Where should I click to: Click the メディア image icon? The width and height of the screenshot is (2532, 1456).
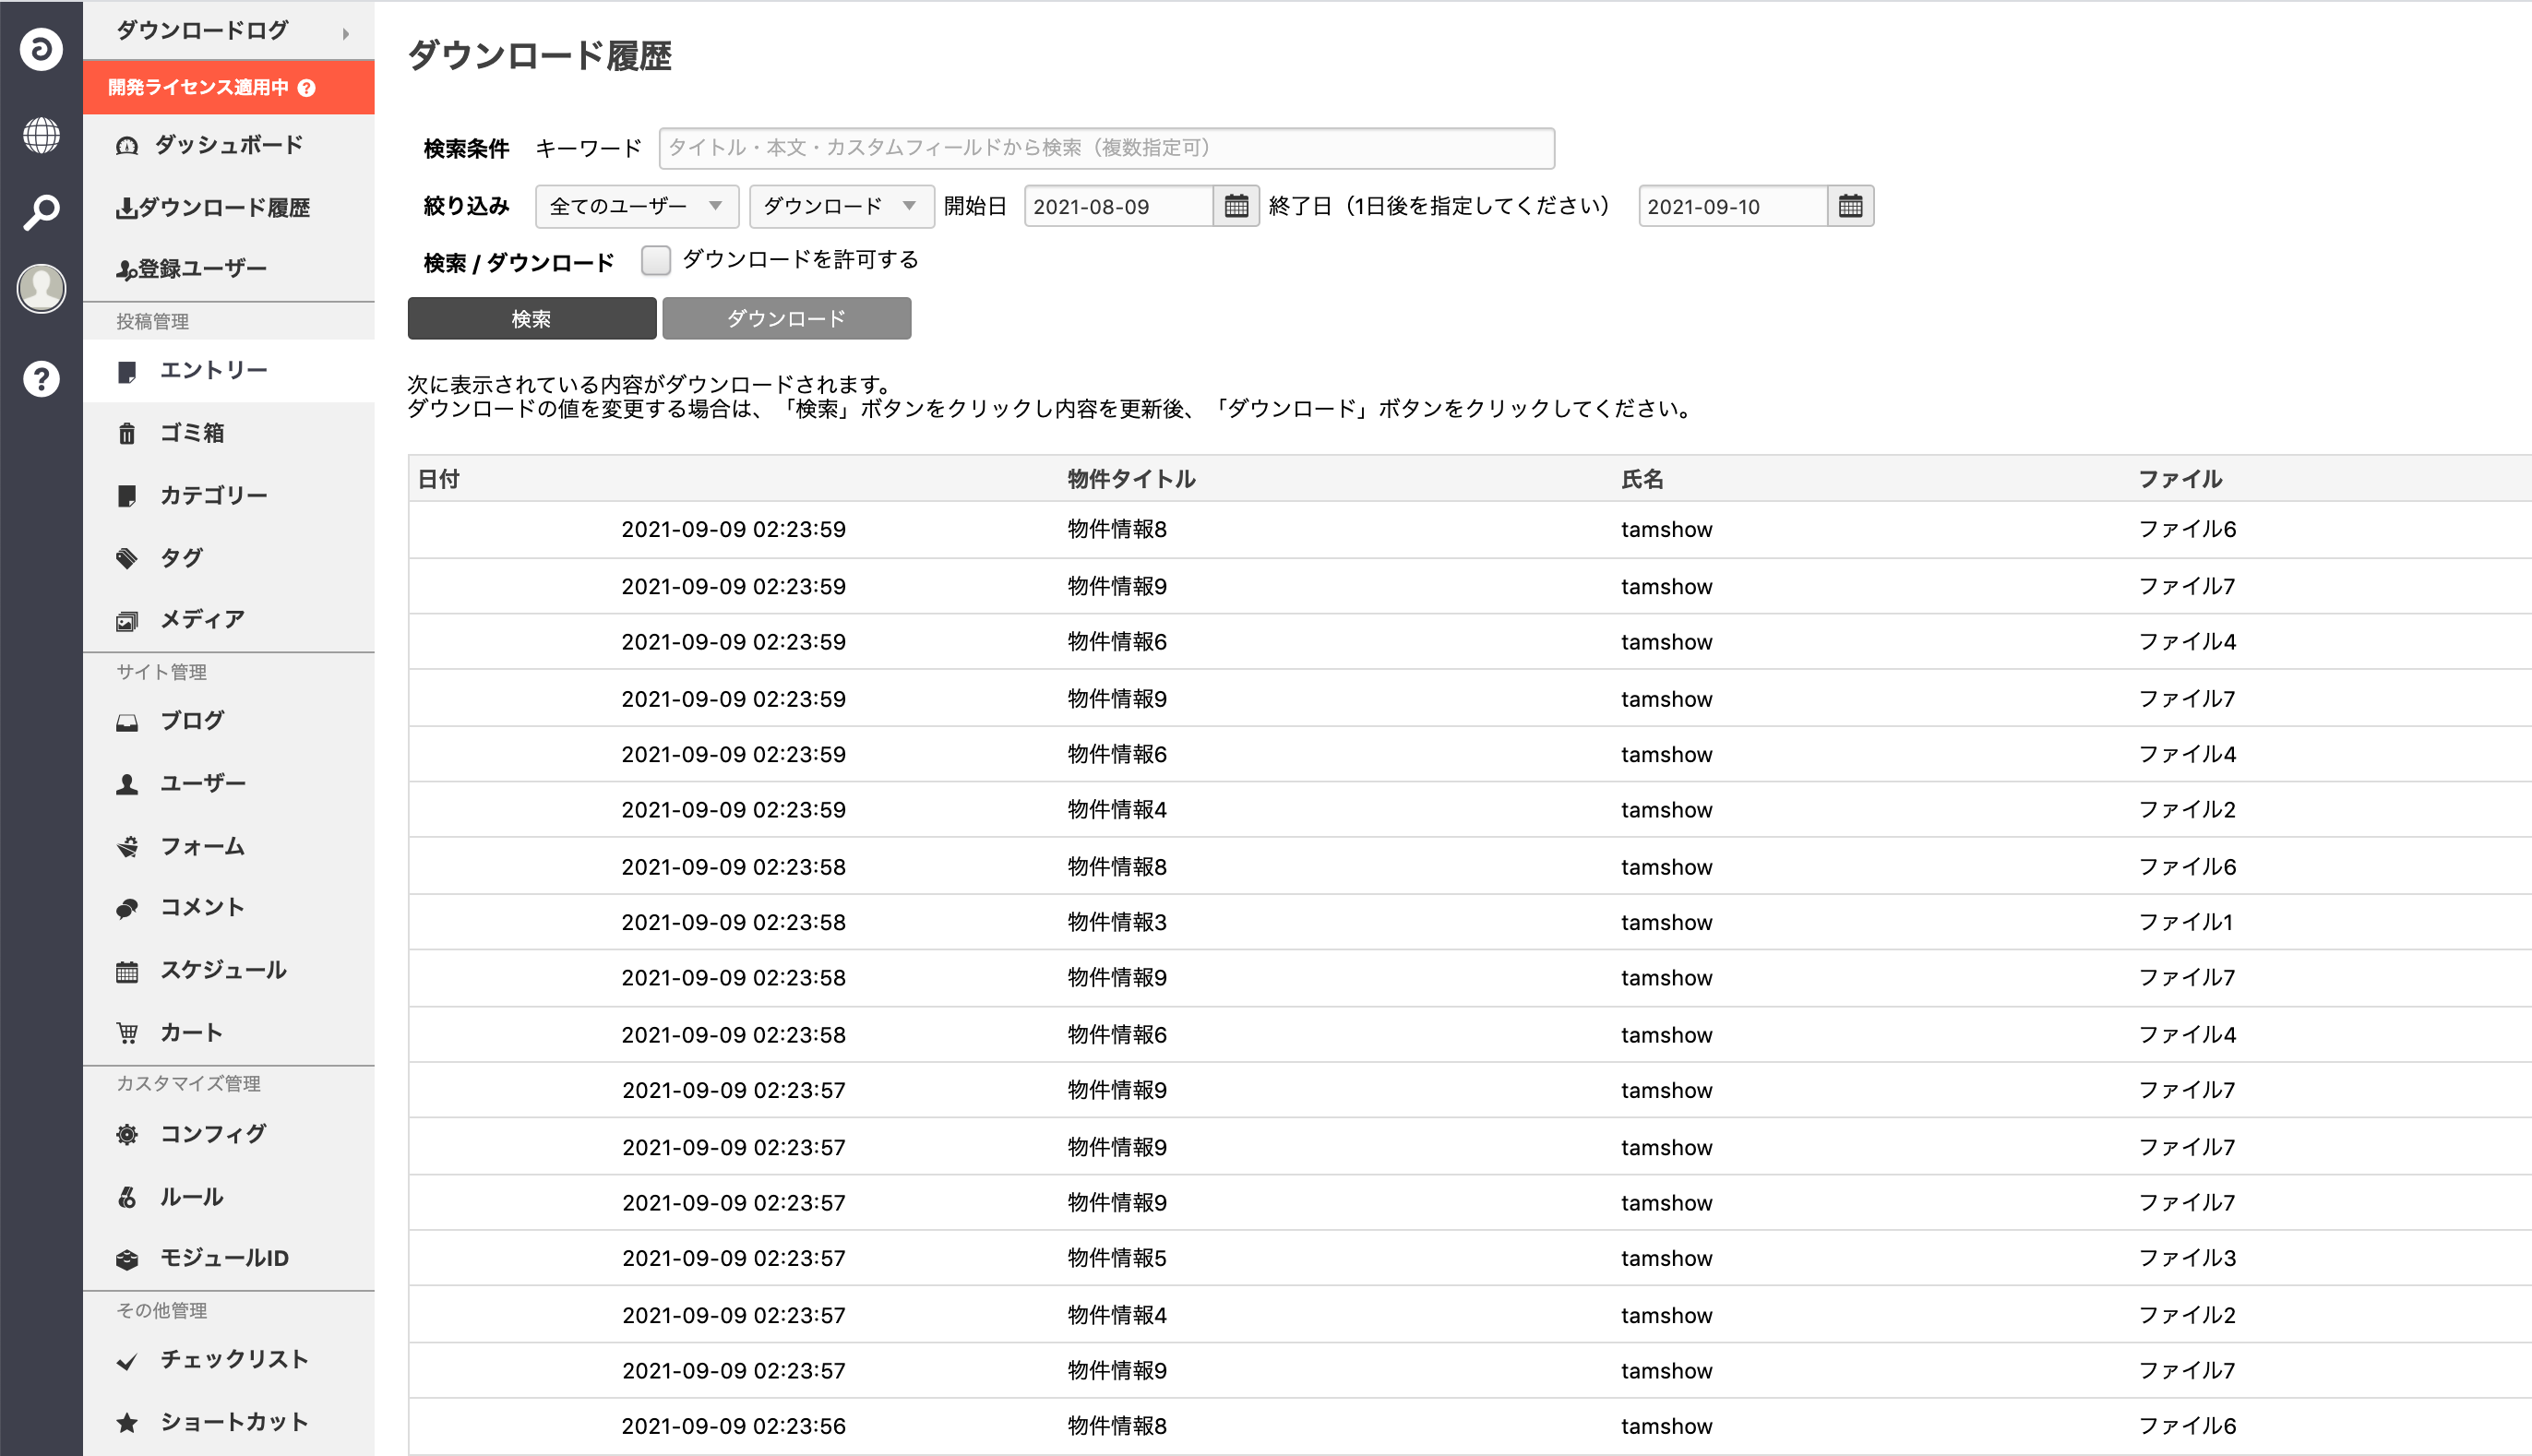[127, 621]
